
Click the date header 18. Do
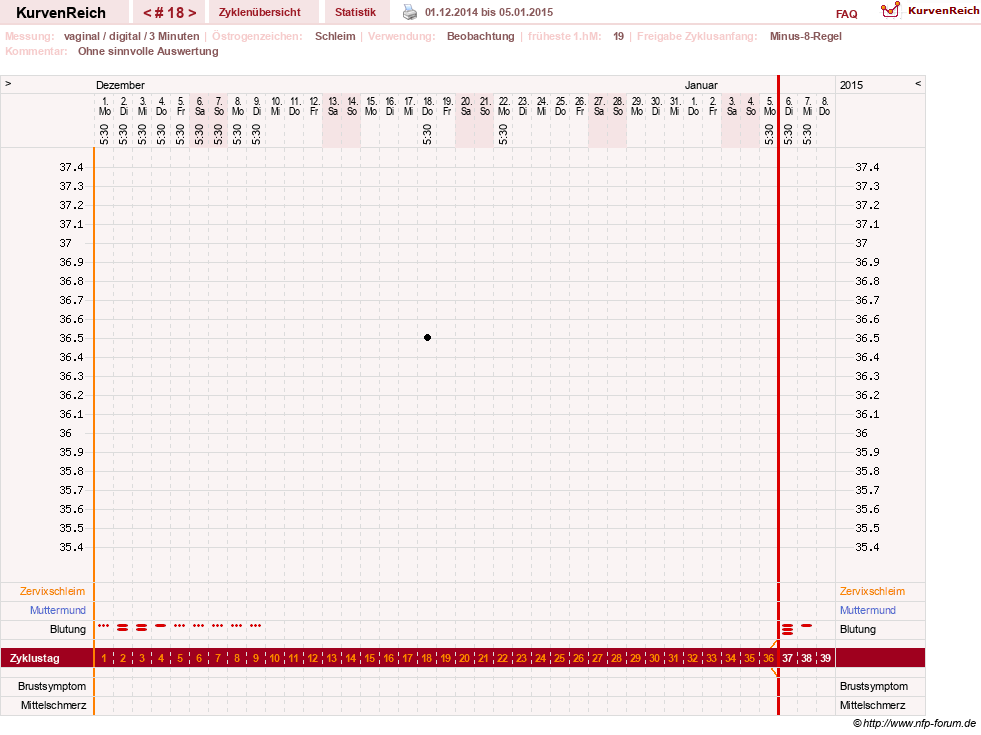coord(427,106)
